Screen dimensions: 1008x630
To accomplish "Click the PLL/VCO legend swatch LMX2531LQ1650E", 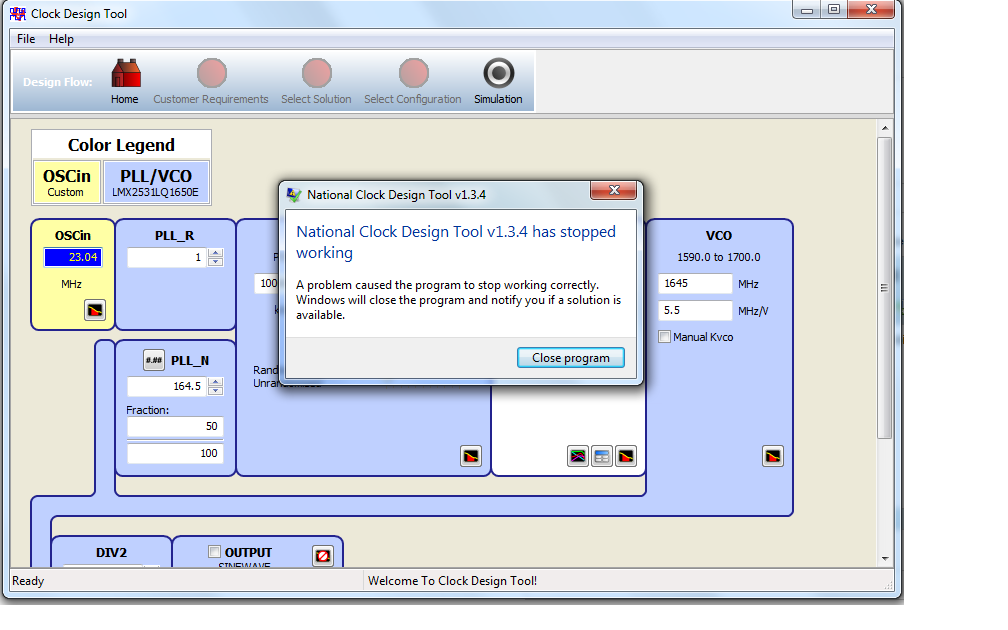I will 156,182.
